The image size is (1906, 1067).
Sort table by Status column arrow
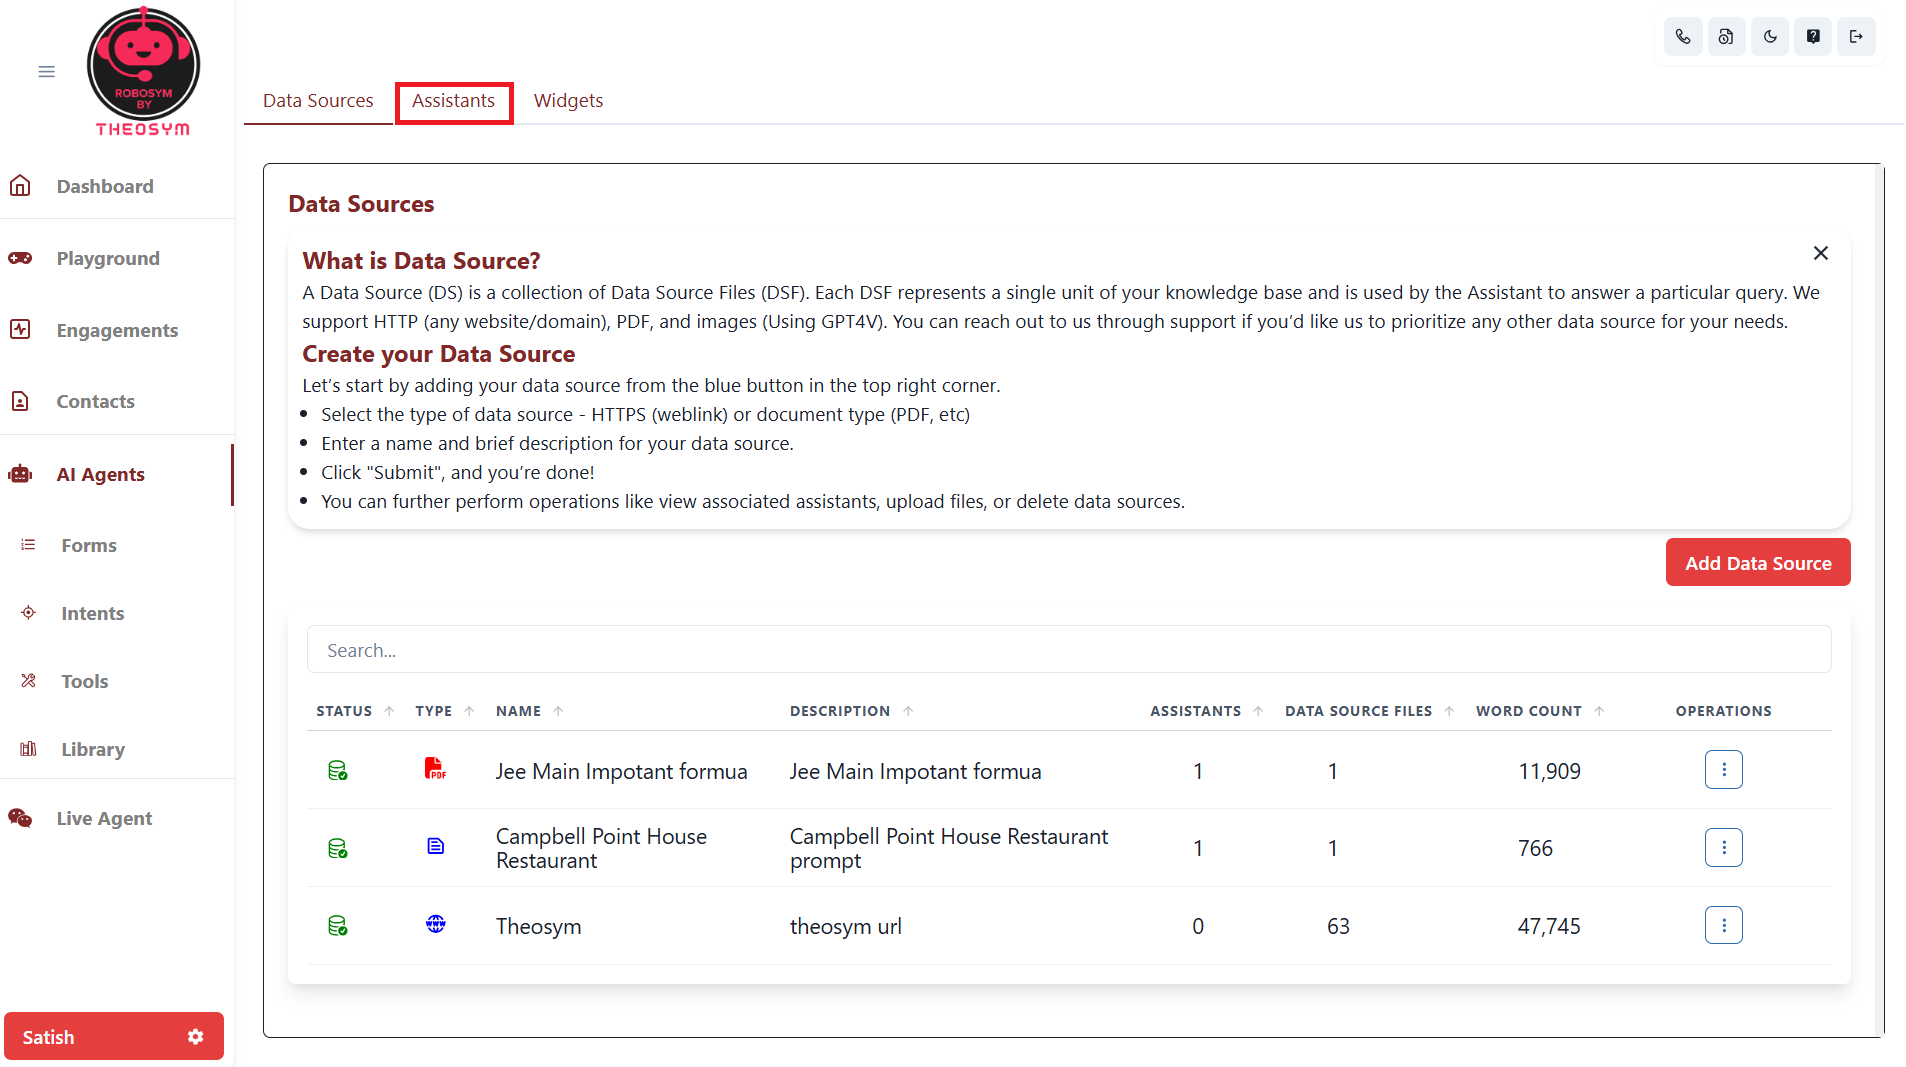(x=390, y=711)
